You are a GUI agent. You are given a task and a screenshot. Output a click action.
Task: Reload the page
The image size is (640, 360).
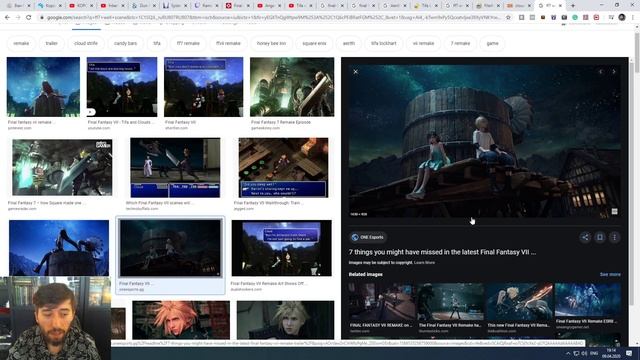29,18
